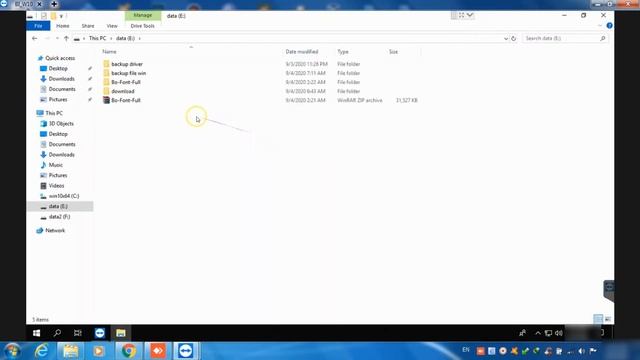This screenshot has width=640, height=360.
Task: Open media player icon on host taskbar
Action: click(x=99, y=351)
